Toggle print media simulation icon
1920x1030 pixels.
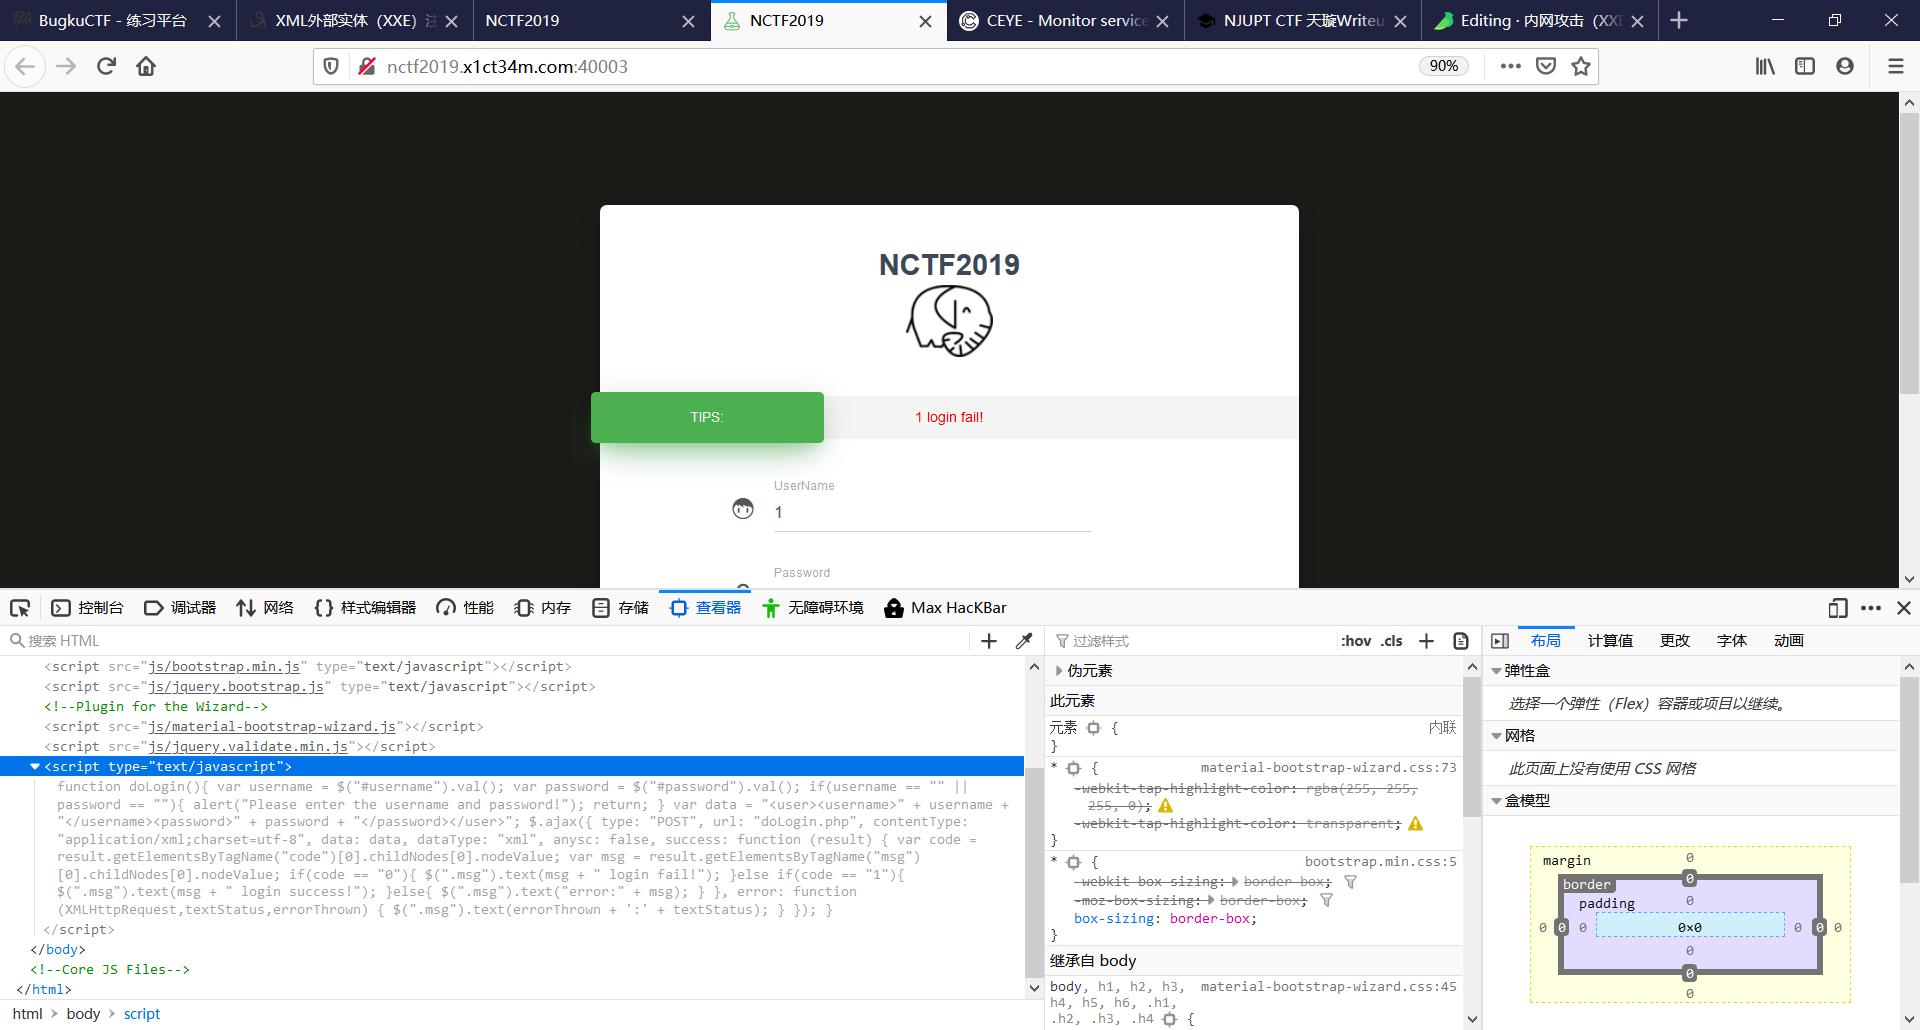click(1461, 641)
